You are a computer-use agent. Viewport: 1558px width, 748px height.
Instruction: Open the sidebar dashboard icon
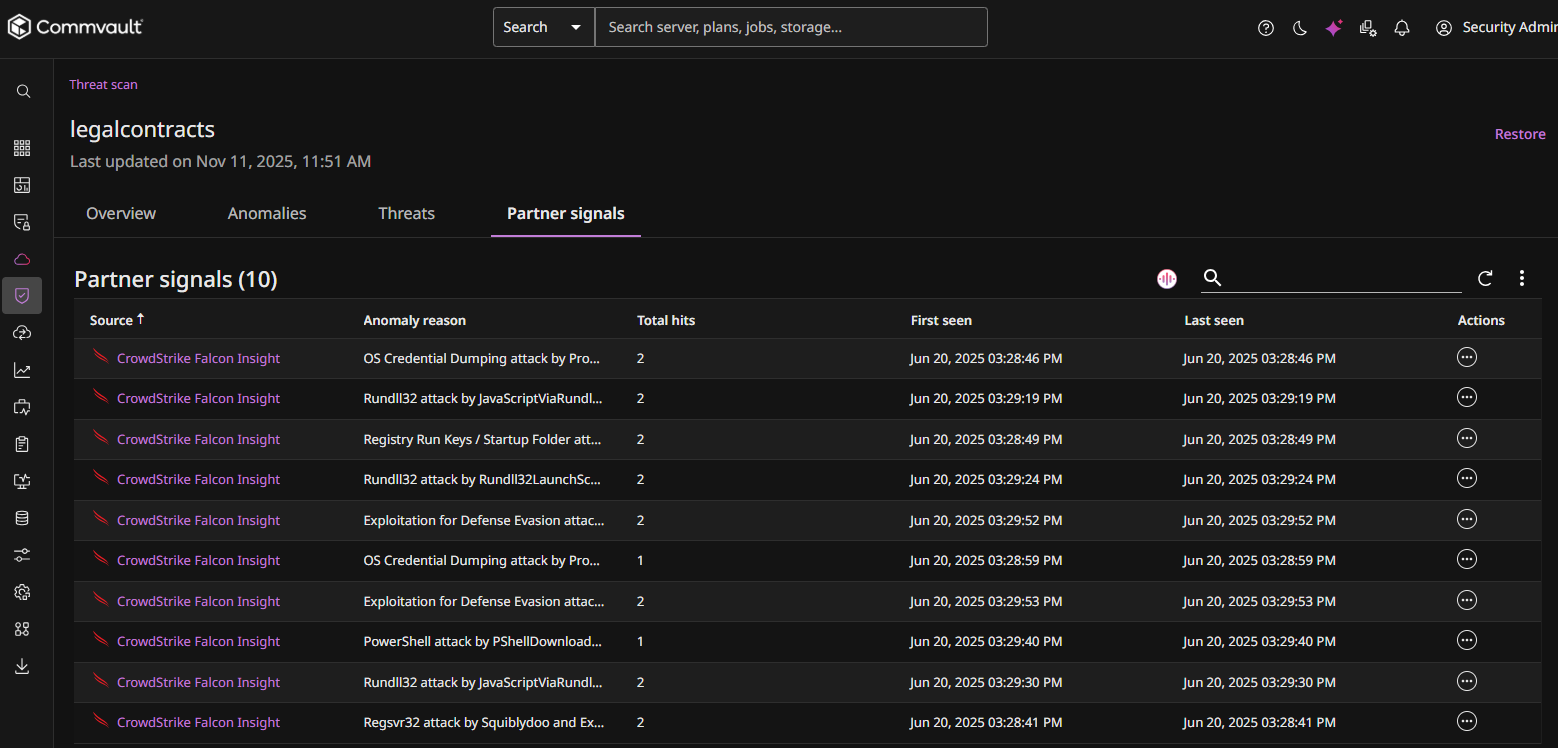pyautogui.click(x=22, y=185)
